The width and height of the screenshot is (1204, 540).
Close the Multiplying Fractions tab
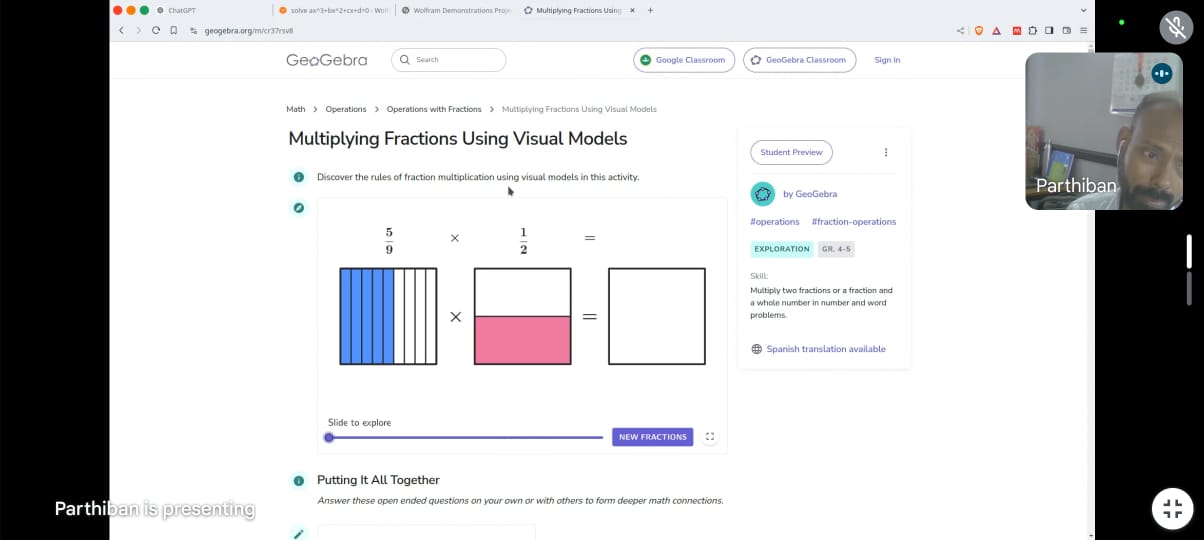[x=632, y=10]
